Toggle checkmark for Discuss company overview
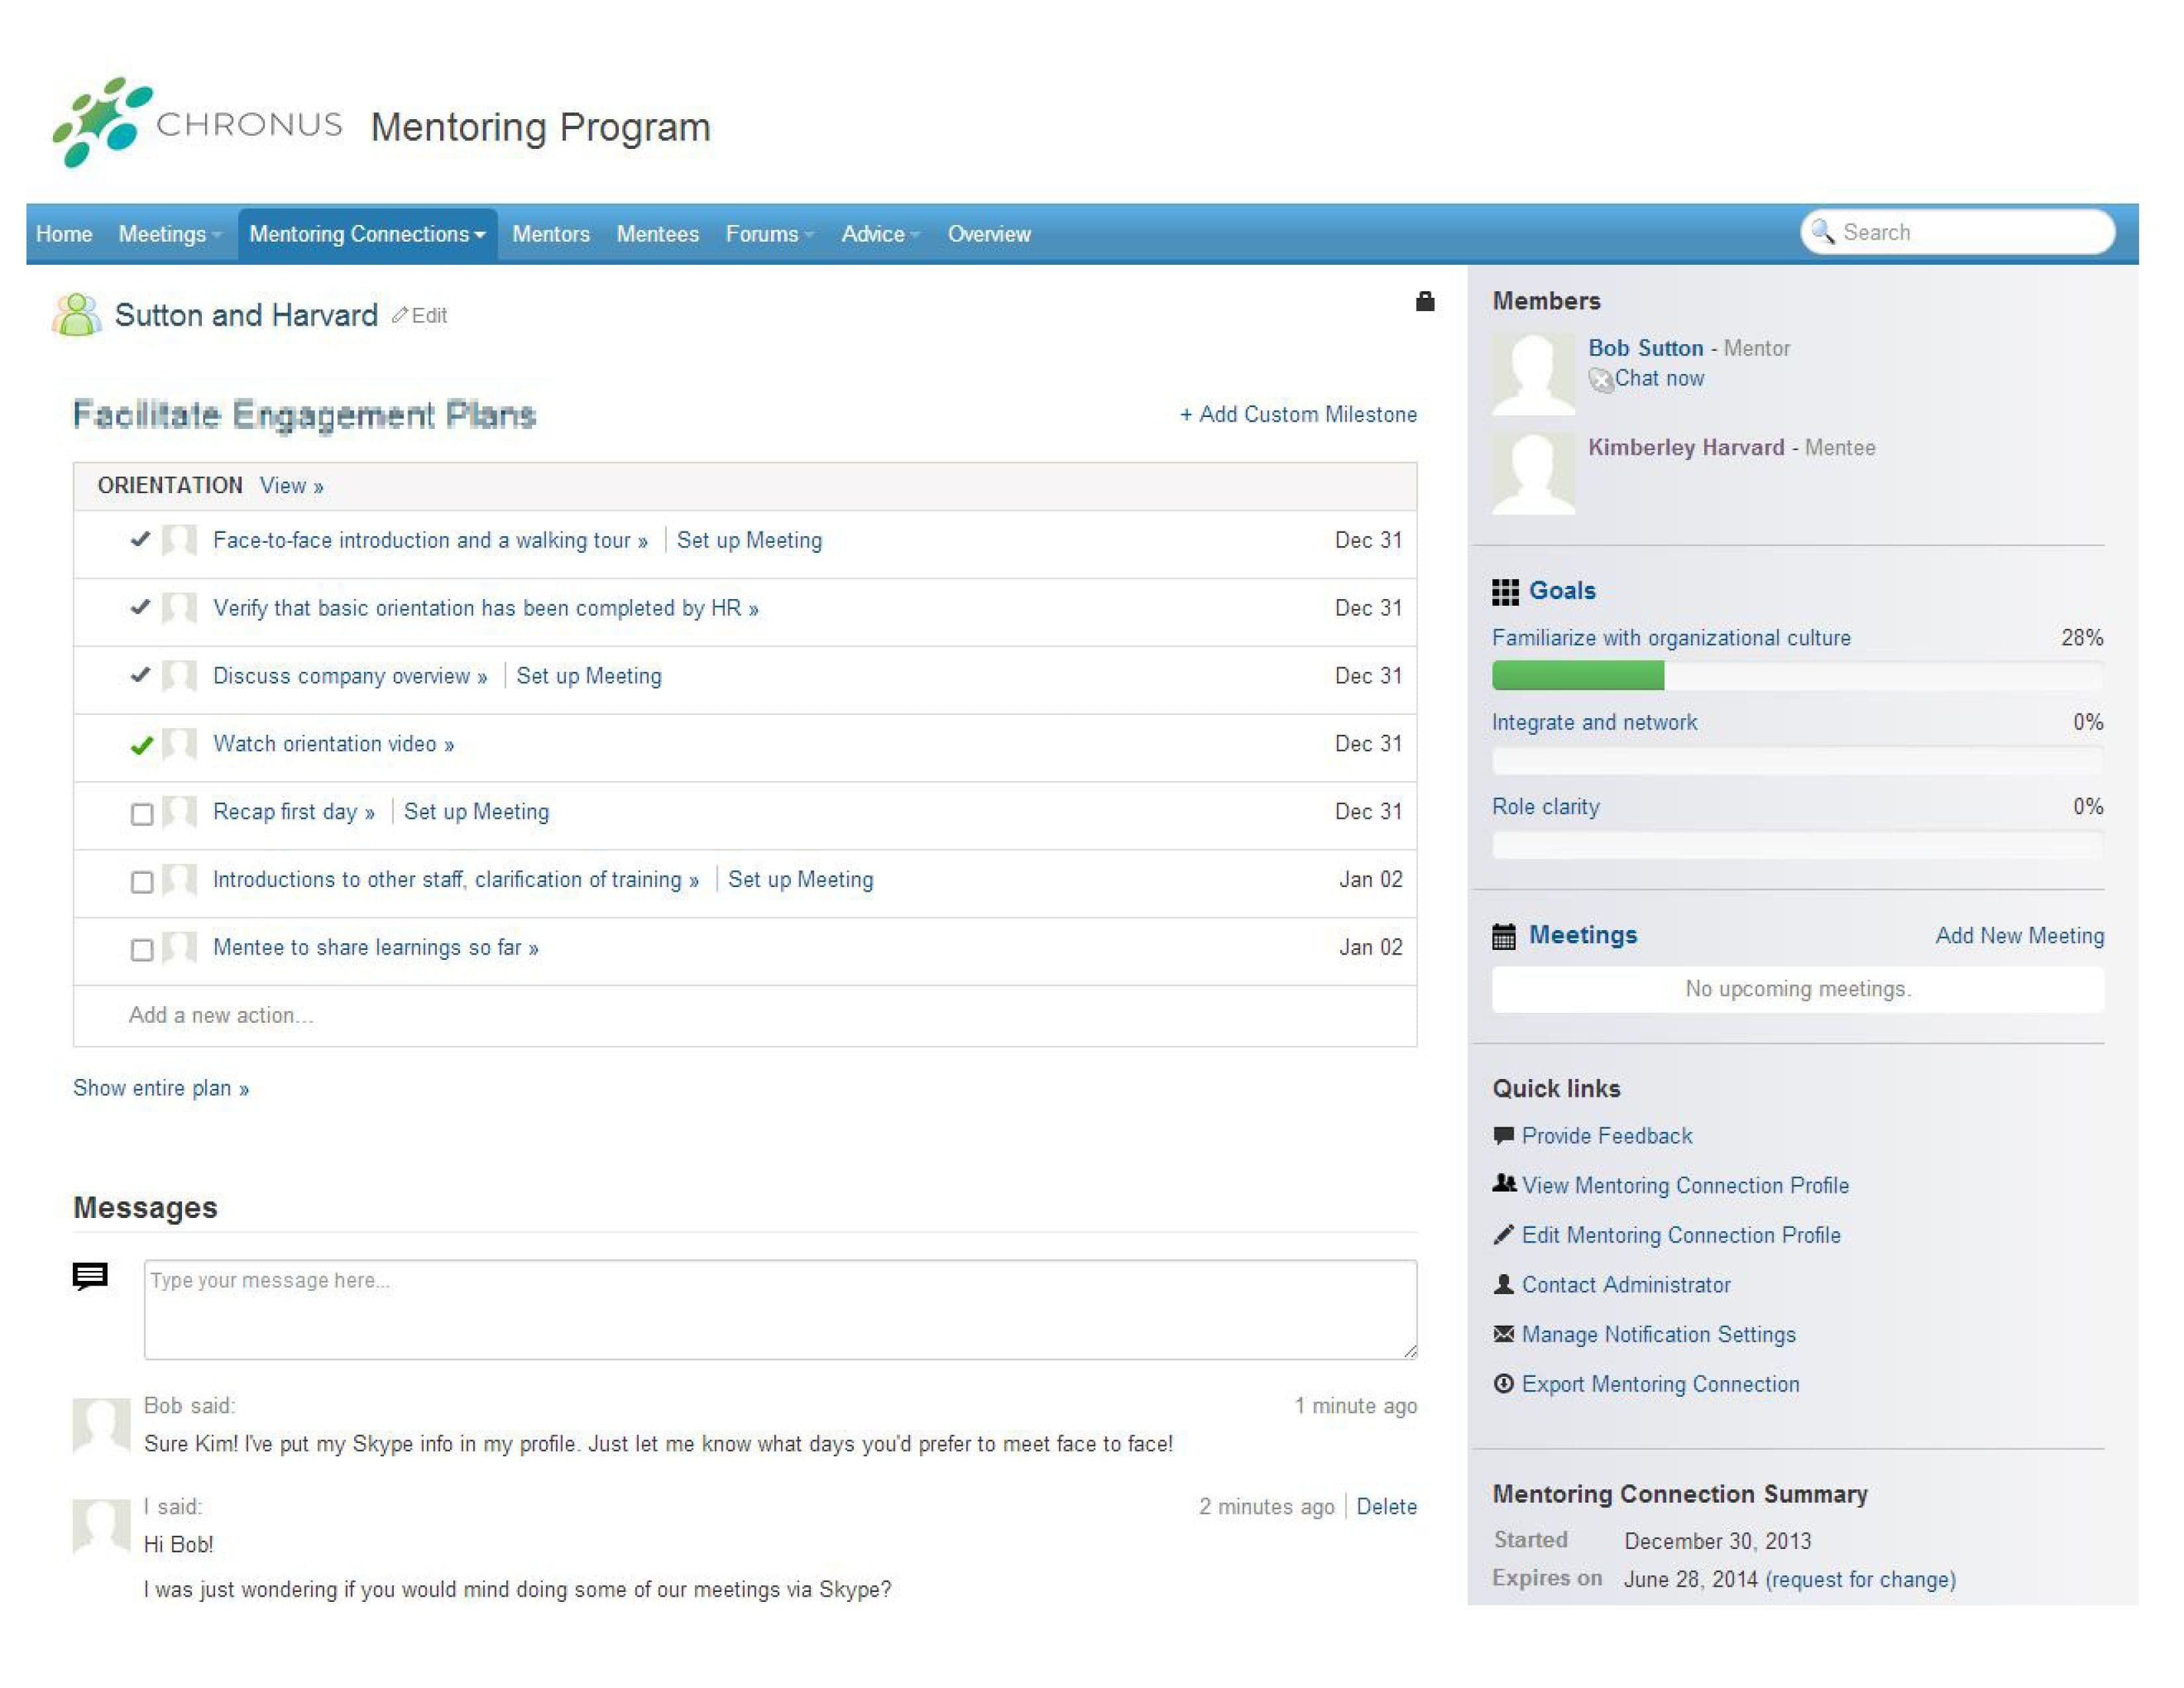The image size is (2184, 1688). click(140, 675)
